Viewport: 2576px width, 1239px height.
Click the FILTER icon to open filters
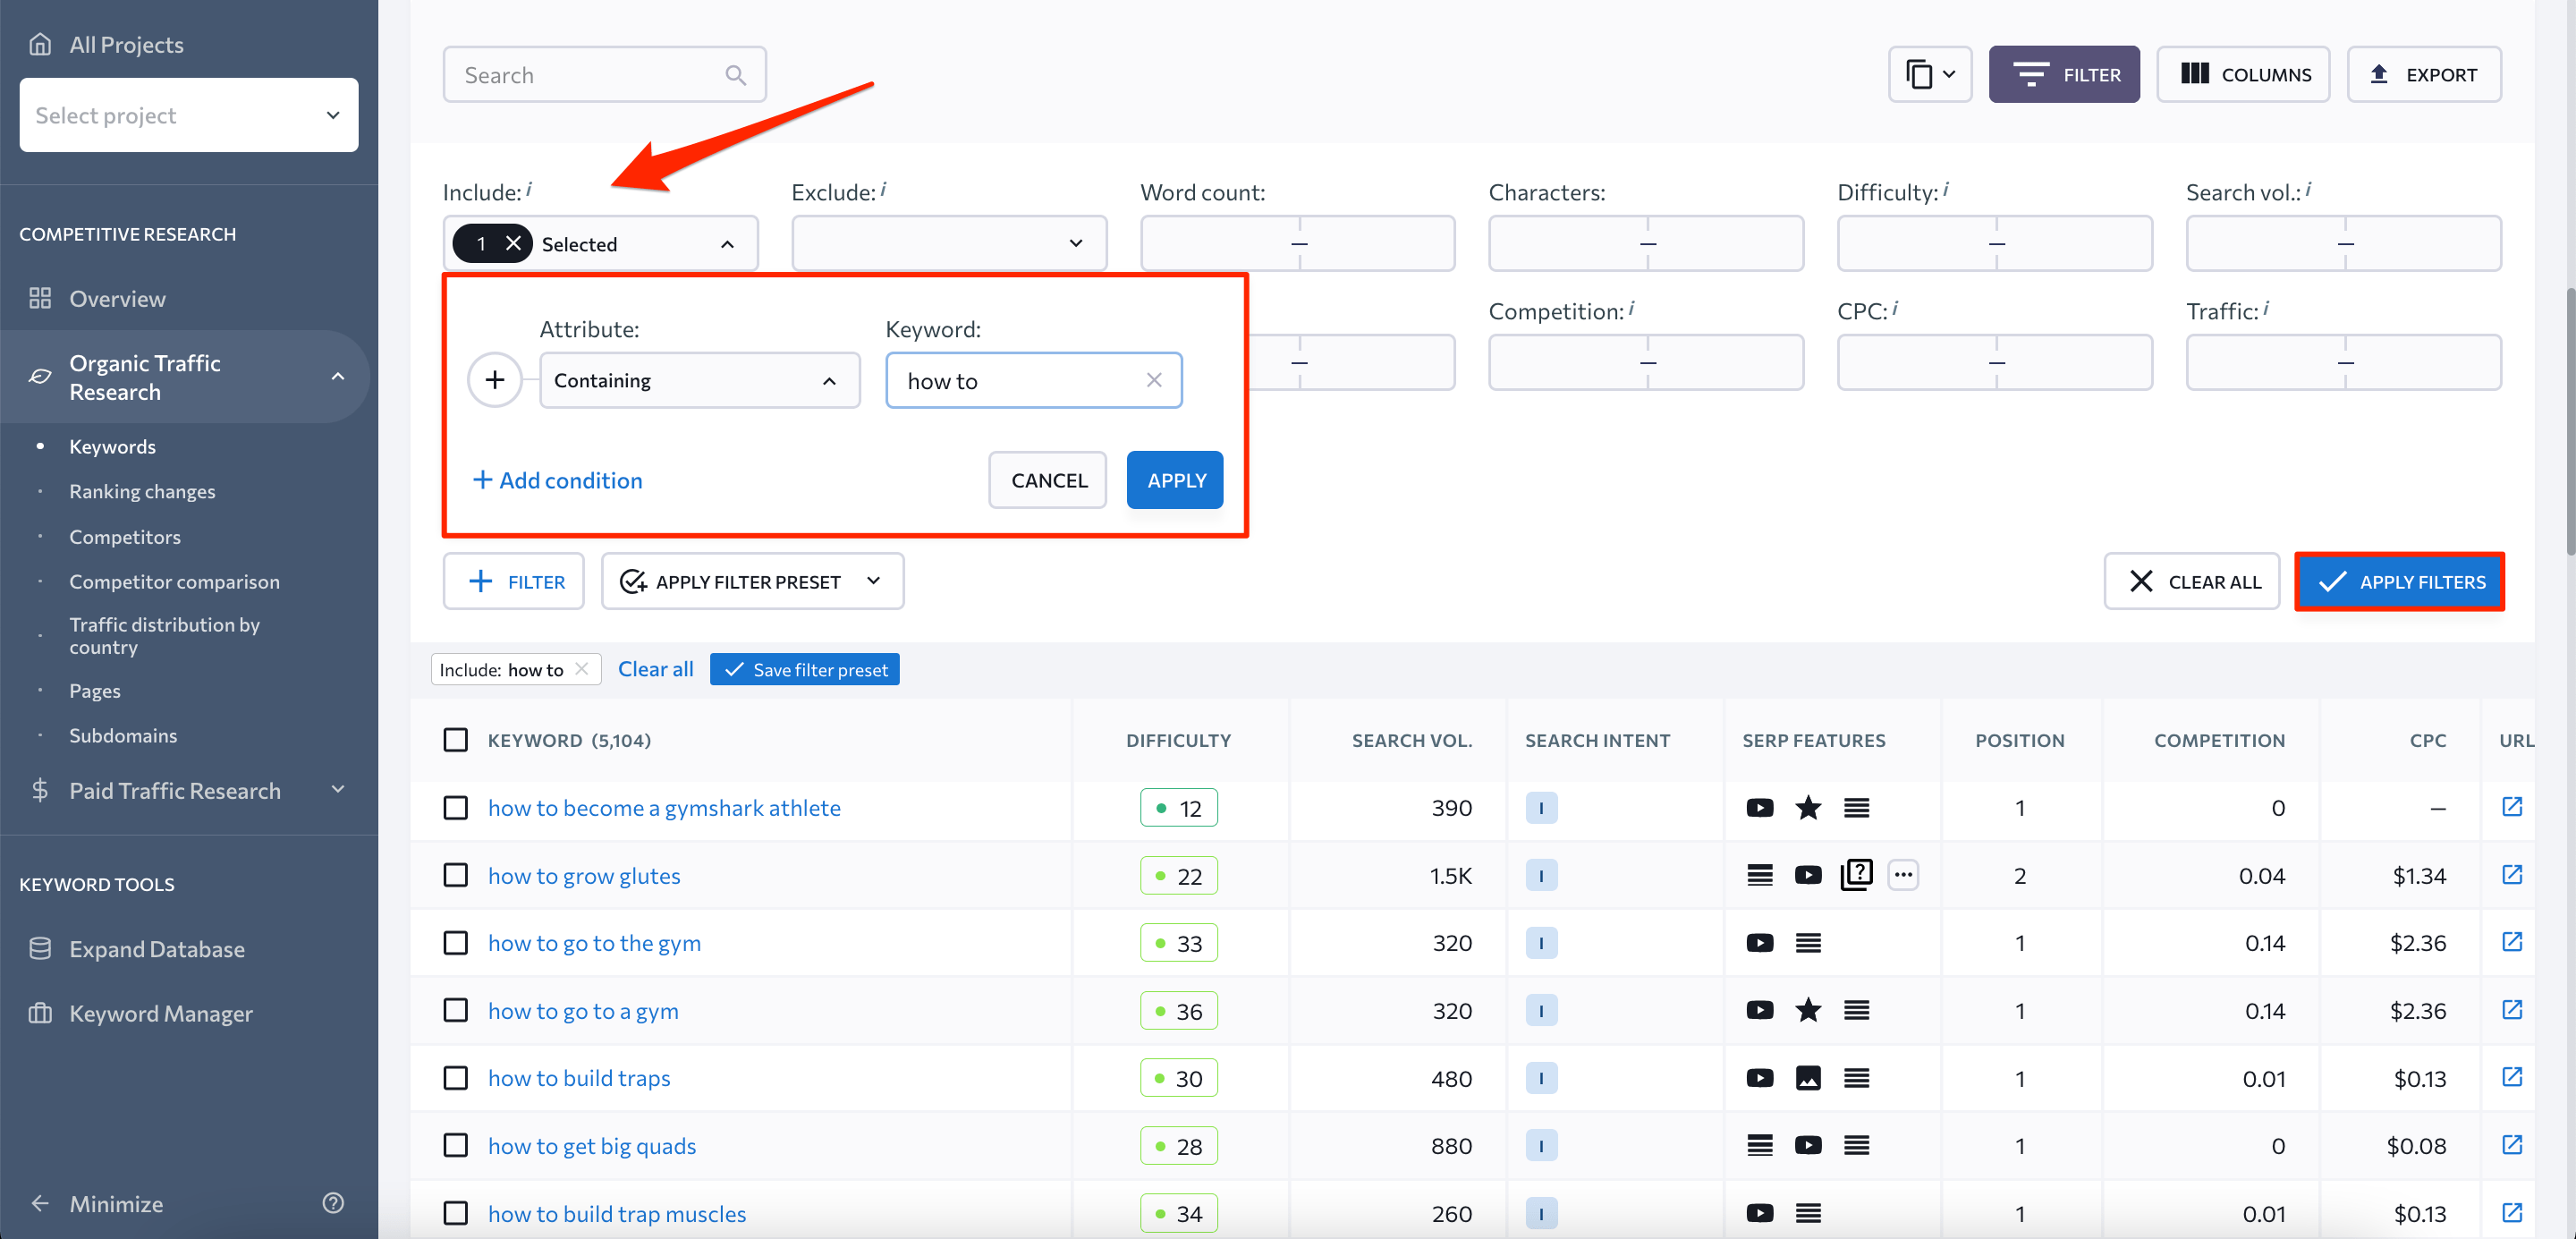pyautogui.click(x=2065, y=74)
